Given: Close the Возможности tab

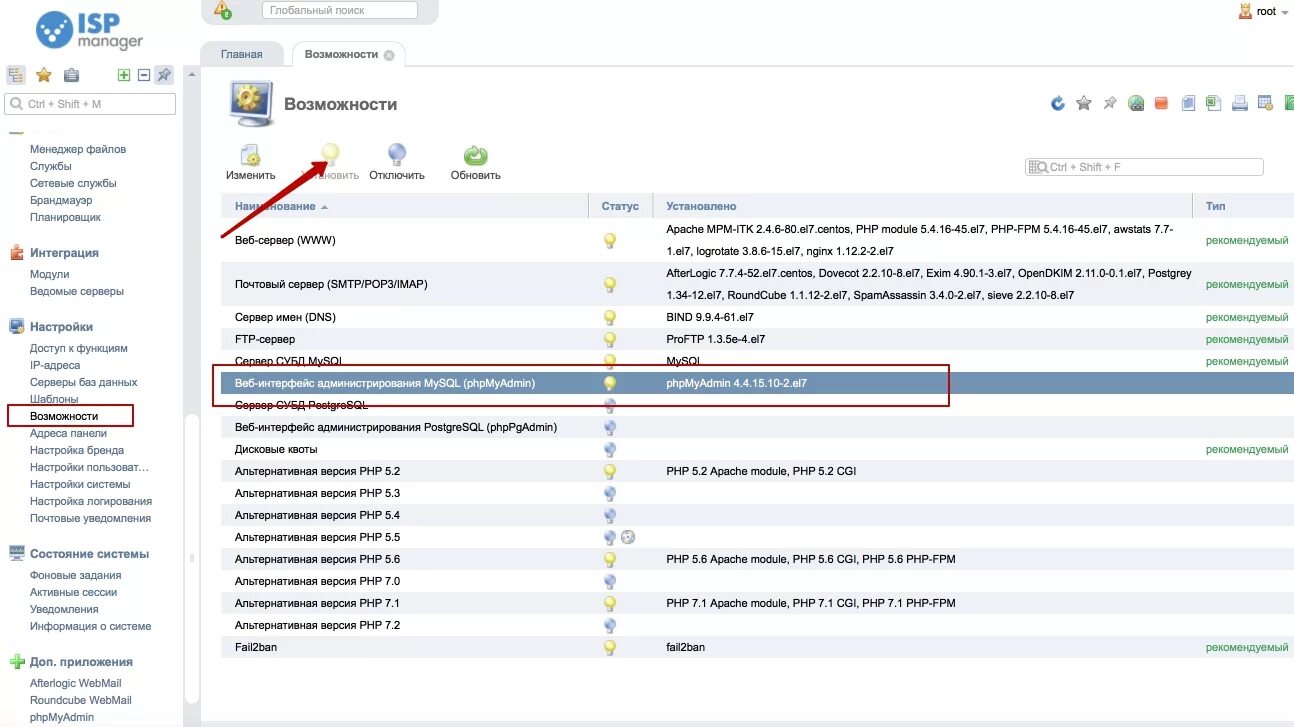Looking at the screenshot, I should pyautogui.click(x=389, y=55).
